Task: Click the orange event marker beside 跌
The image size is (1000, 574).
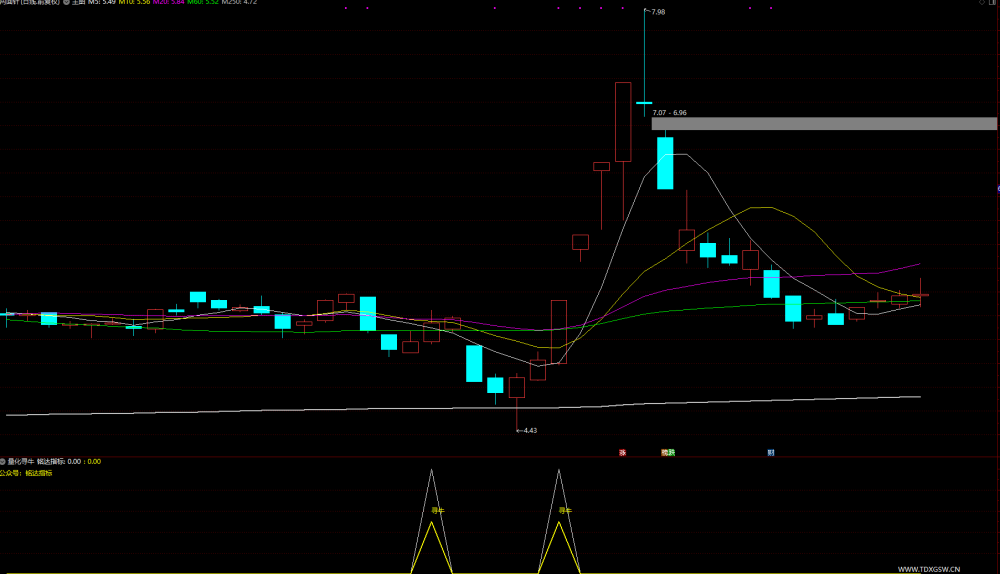Action: tap(665, 453)
